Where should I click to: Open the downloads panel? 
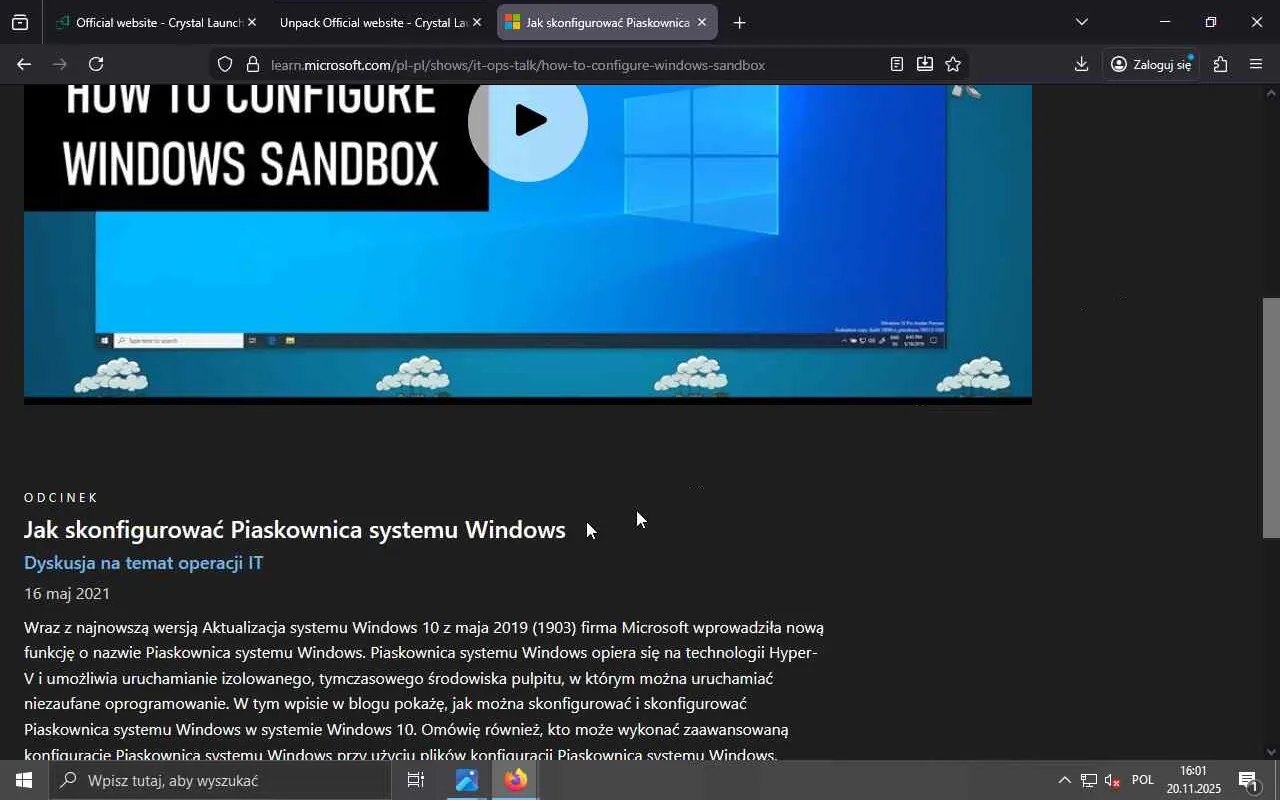[1081, 65]
